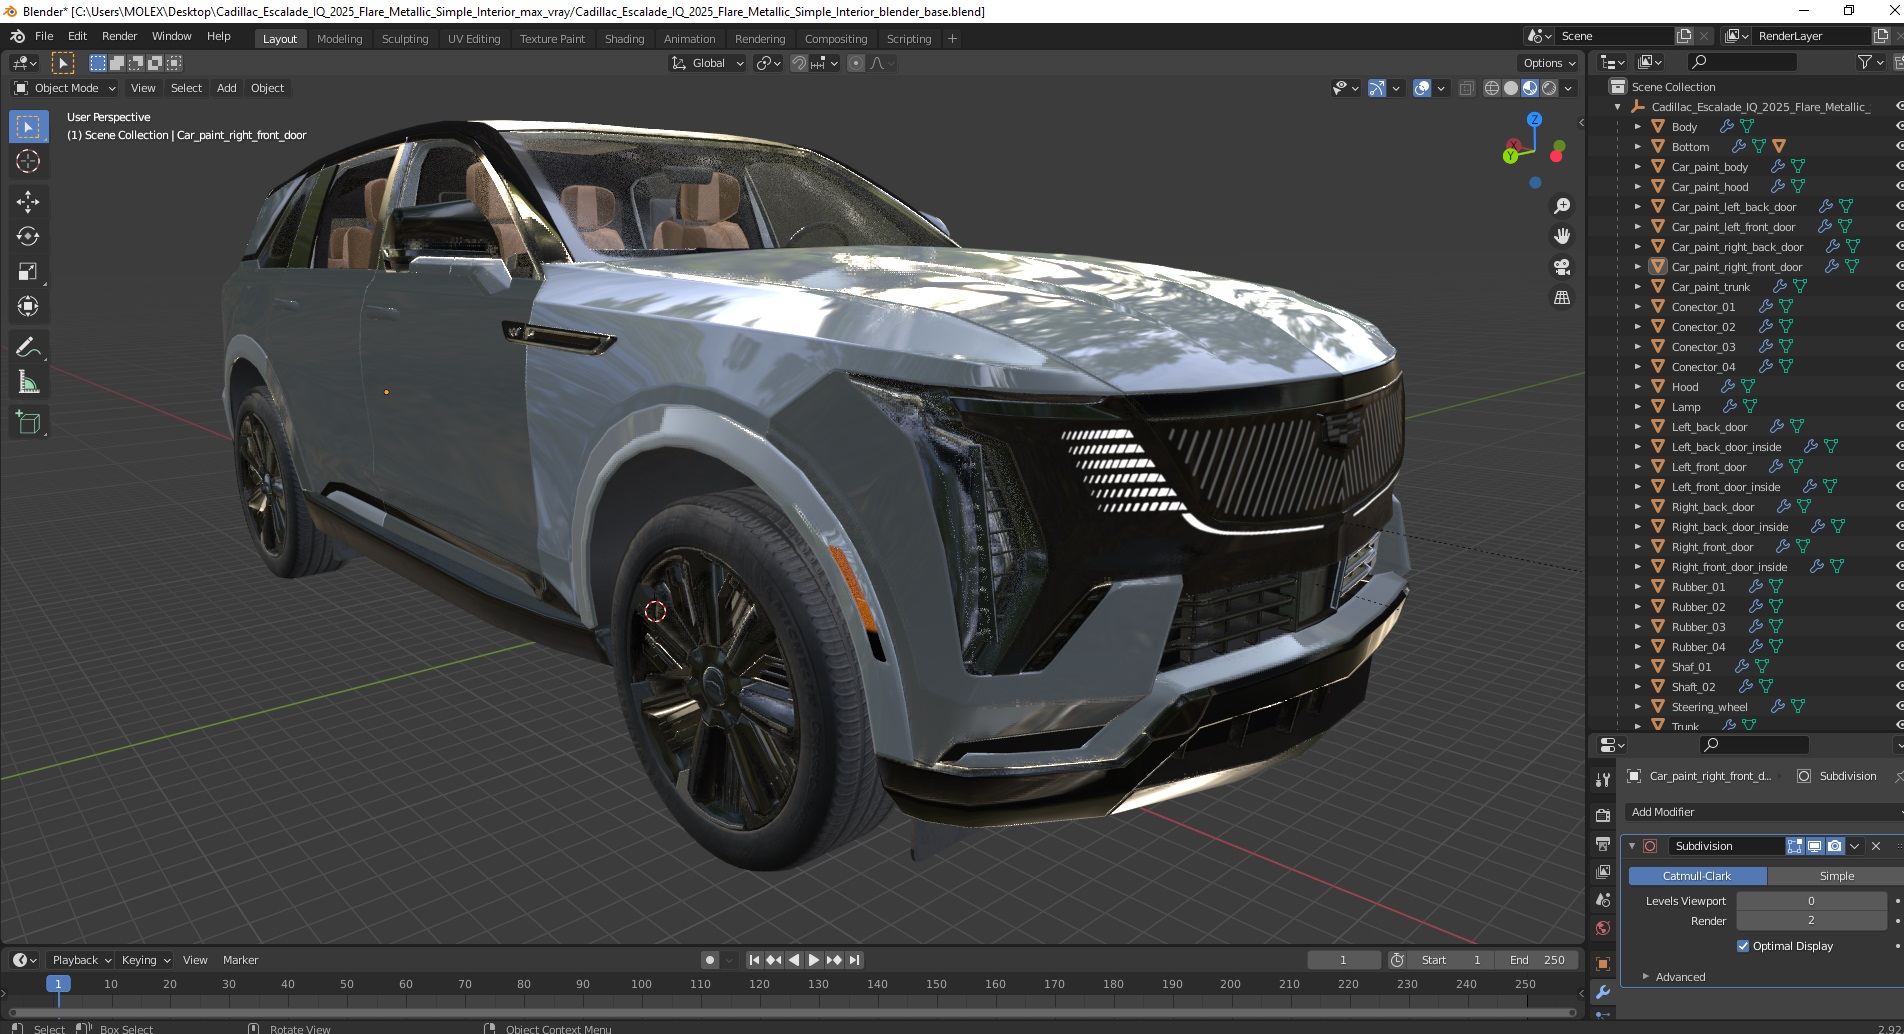Image resolution: width=1904 pixels, height=1034 pixels.
Task: Remove the Subdivision modifier
Action: [1876, 846]
